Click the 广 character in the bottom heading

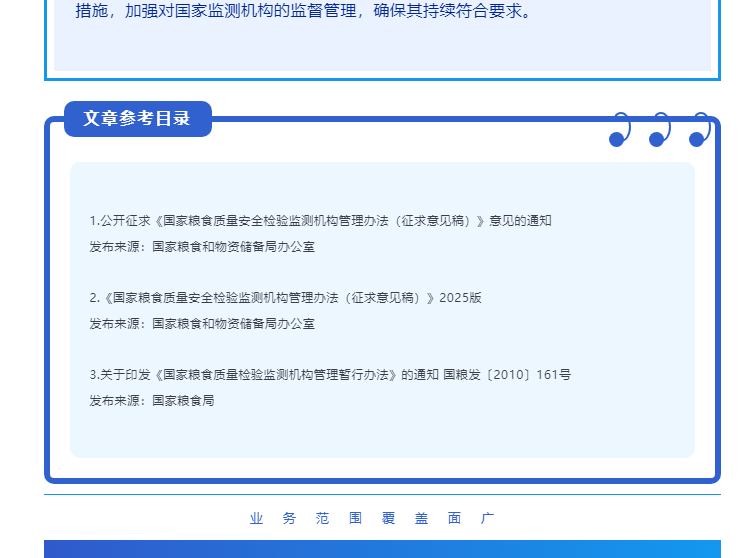pos(487,518)
